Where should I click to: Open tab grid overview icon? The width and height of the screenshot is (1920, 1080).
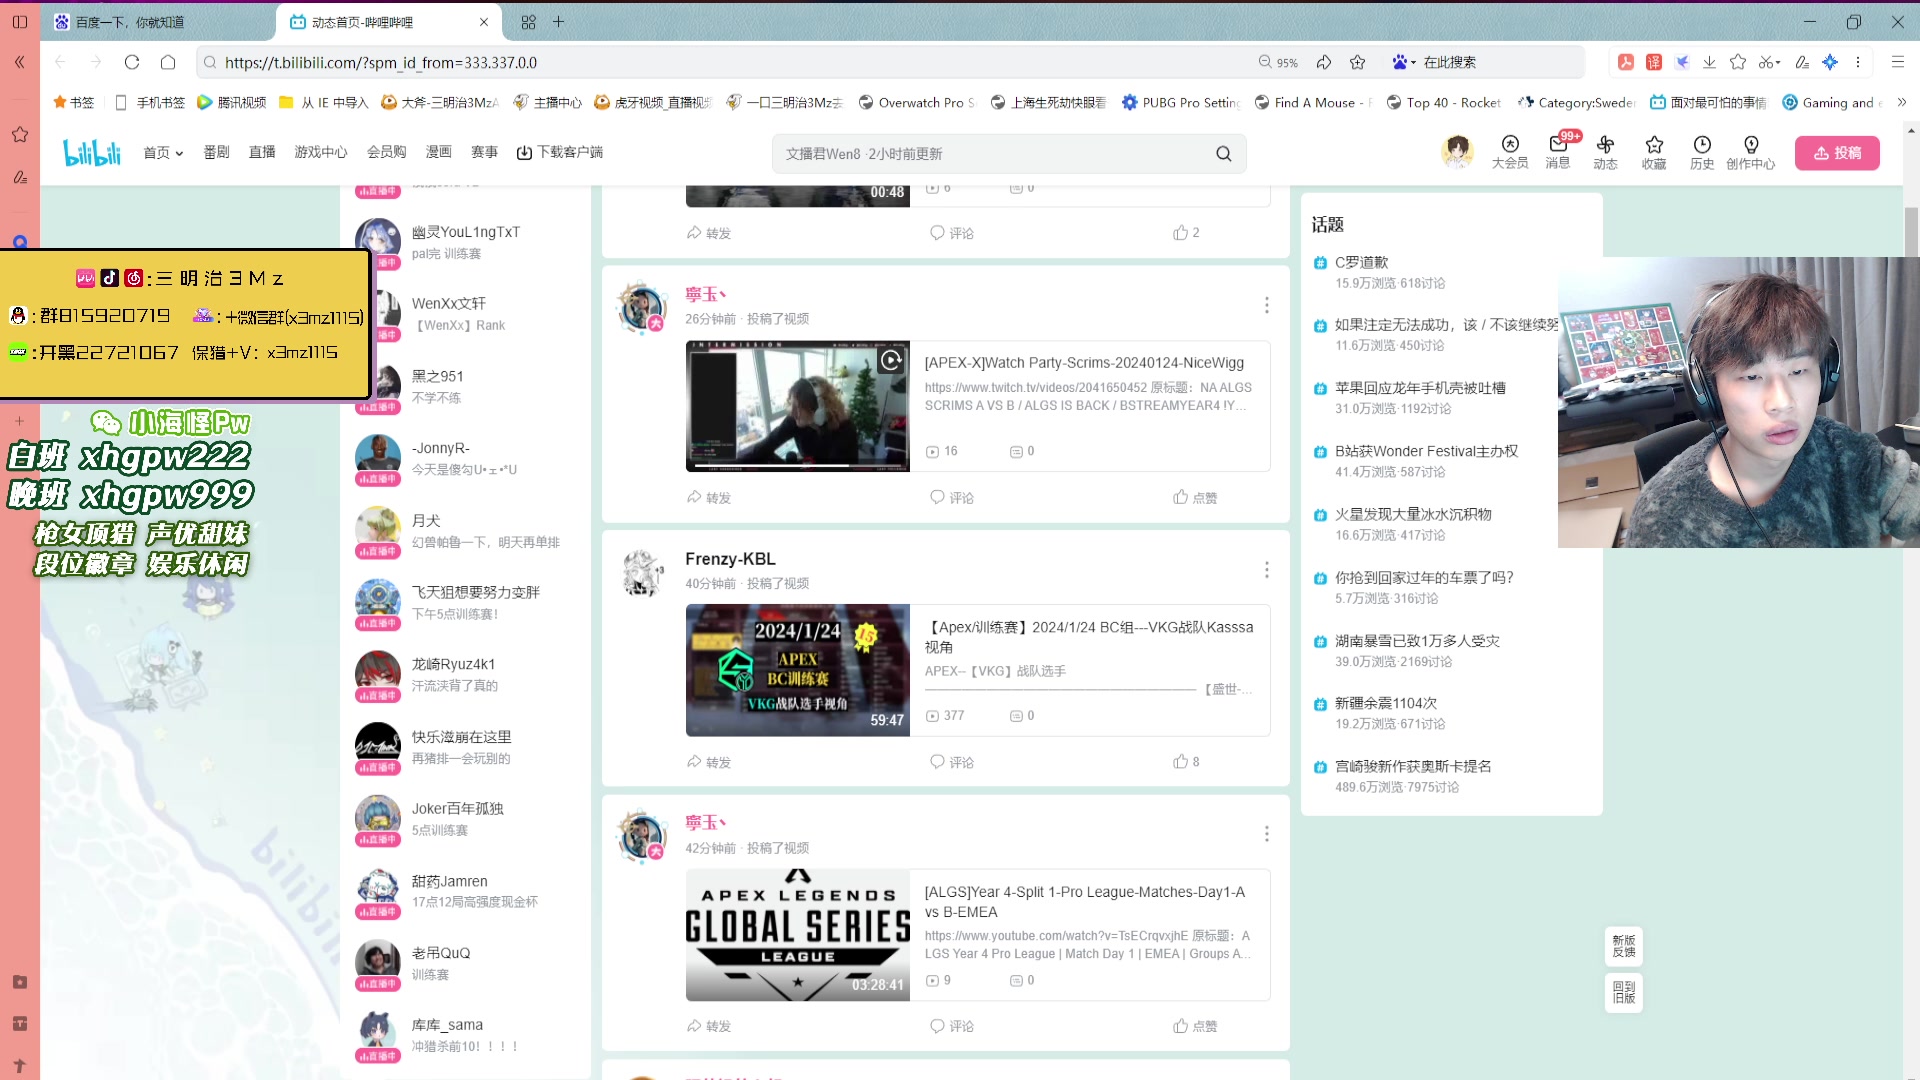click(528, 22)
